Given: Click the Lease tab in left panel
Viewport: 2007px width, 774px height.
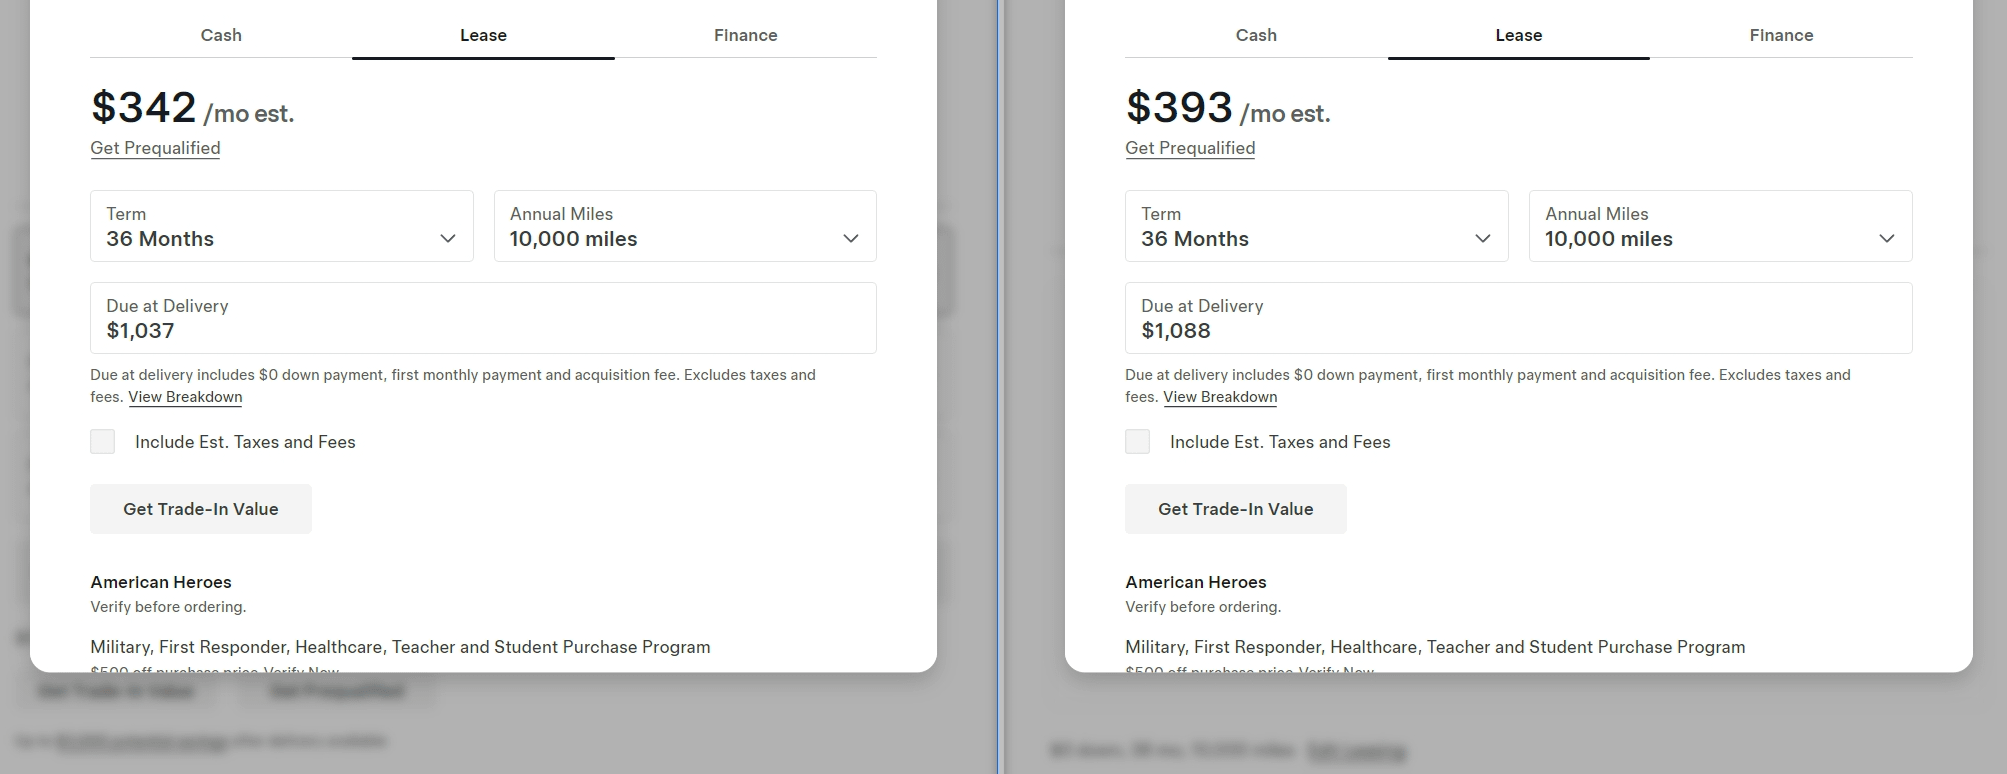Looking at the screenshot, I should [x=483, y=35].
